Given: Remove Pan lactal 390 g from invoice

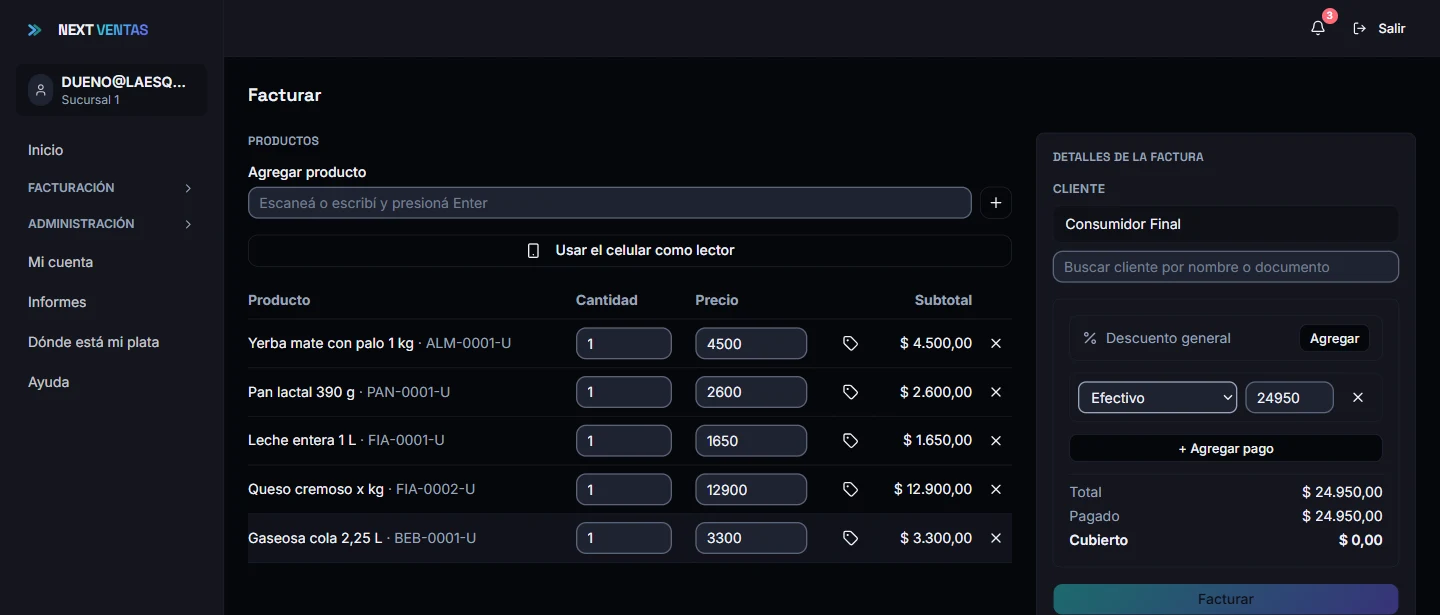Looking at the screenshot, I should [996, 392].
